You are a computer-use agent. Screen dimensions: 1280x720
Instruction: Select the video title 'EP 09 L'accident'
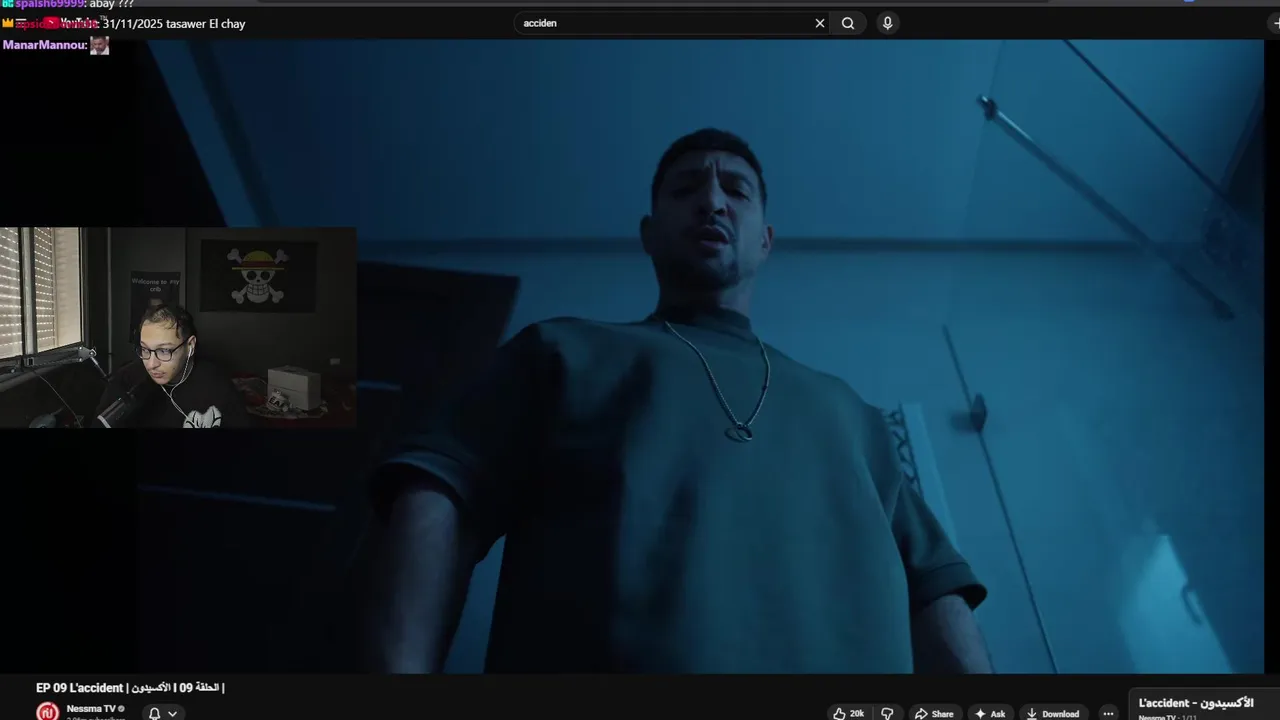click(x=130, y=688)
